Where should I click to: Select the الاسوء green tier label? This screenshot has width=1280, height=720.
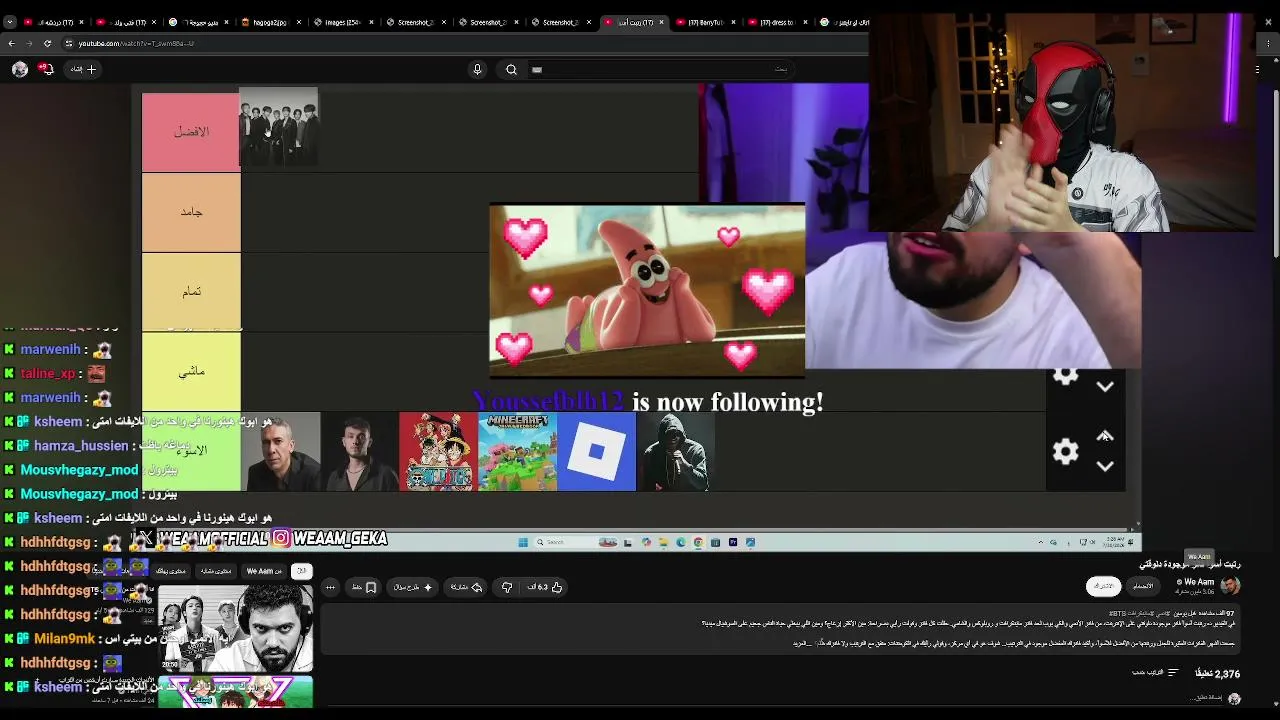(191, 451)
